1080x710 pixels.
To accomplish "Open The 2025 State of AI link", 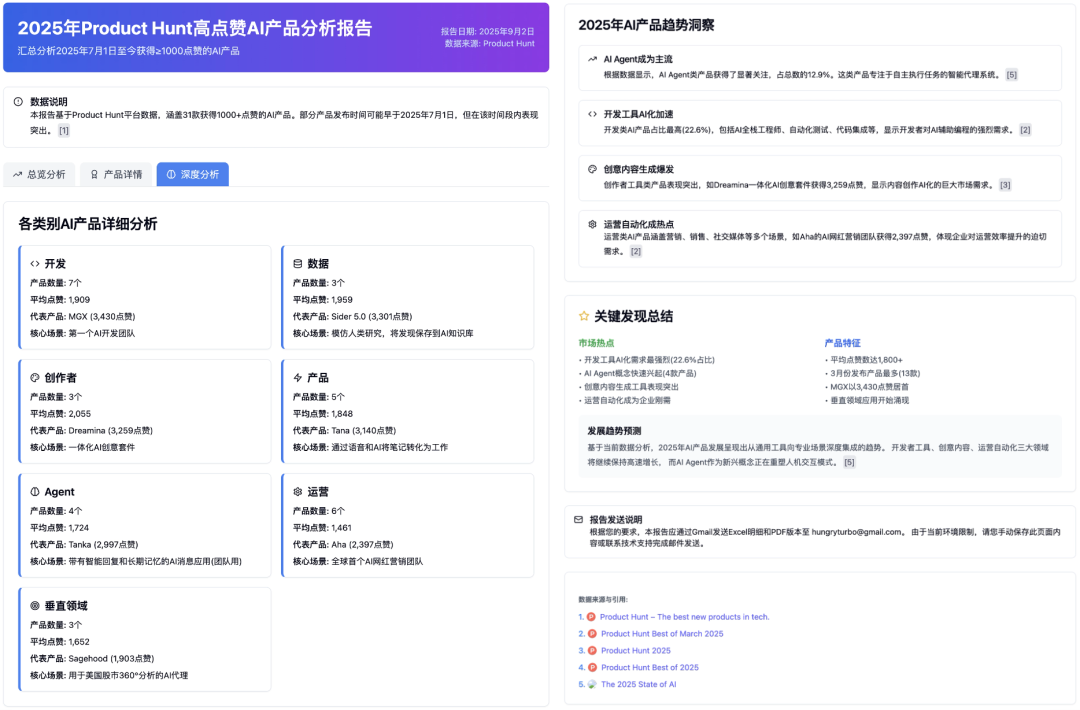I will pos(638,685).
